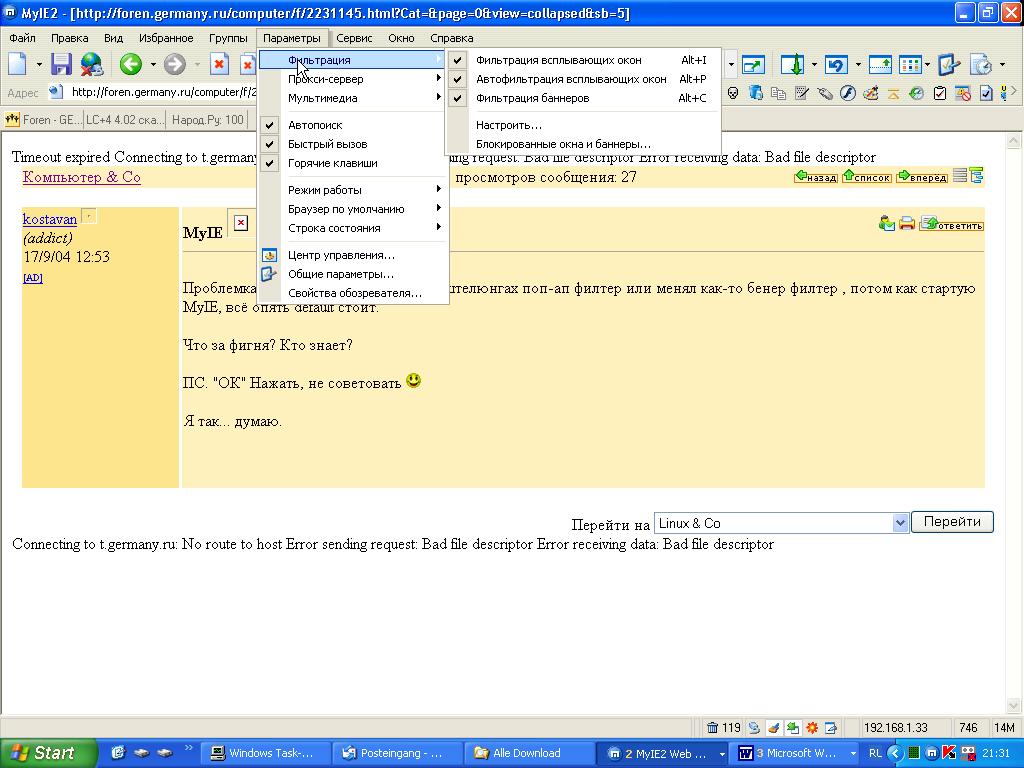Click the Kaspersky red K tray icon
The image size is (1024, 768).
click(x=950, y=753)
